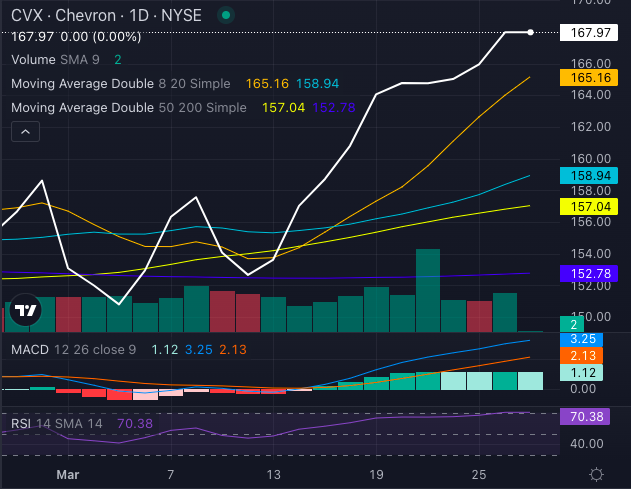Click the TradingView logo icon
The width and height of the screenshot is (631, 489).
tap(23, 311)
